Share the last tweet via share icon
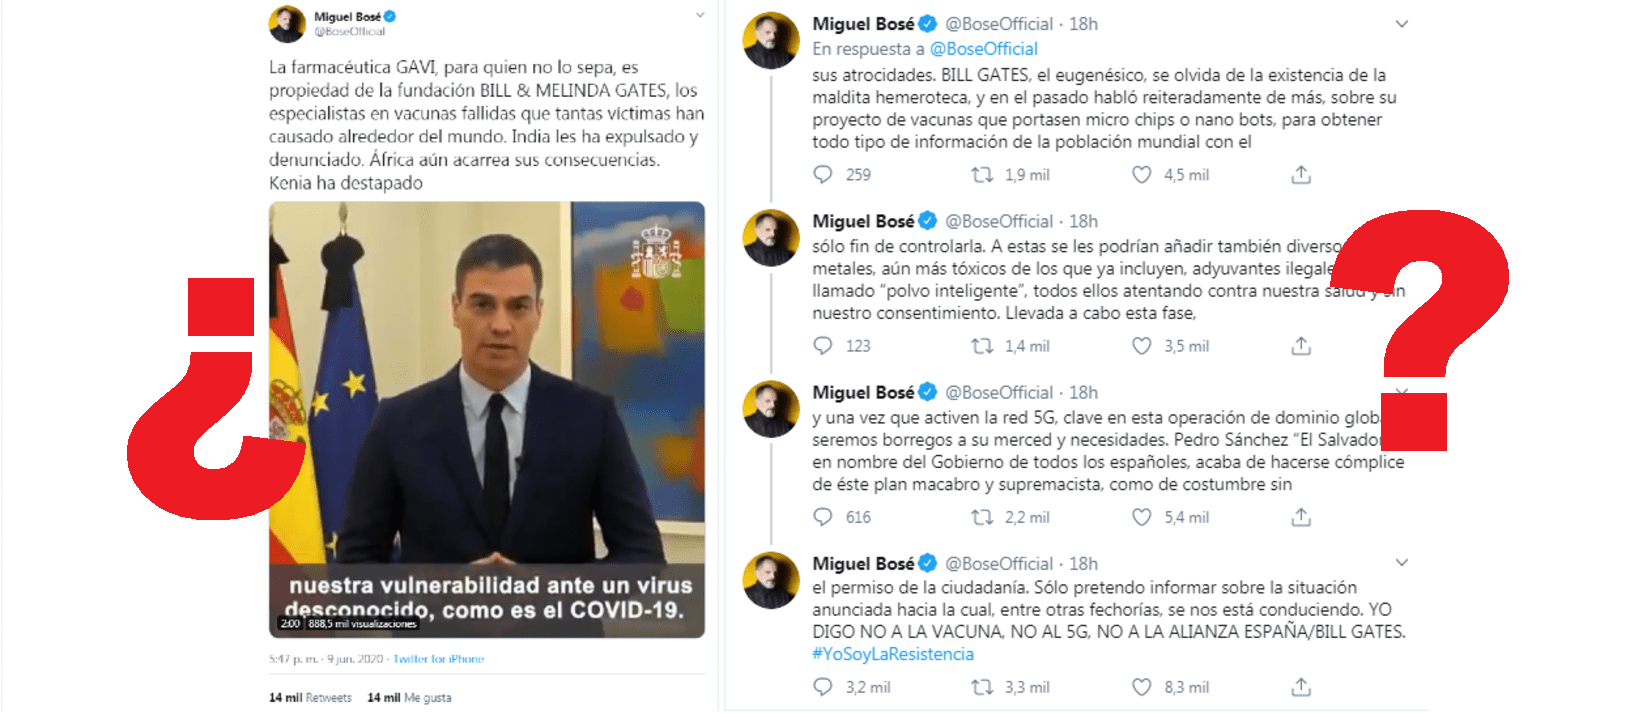1652x714 pixels. coord(1300,687)
